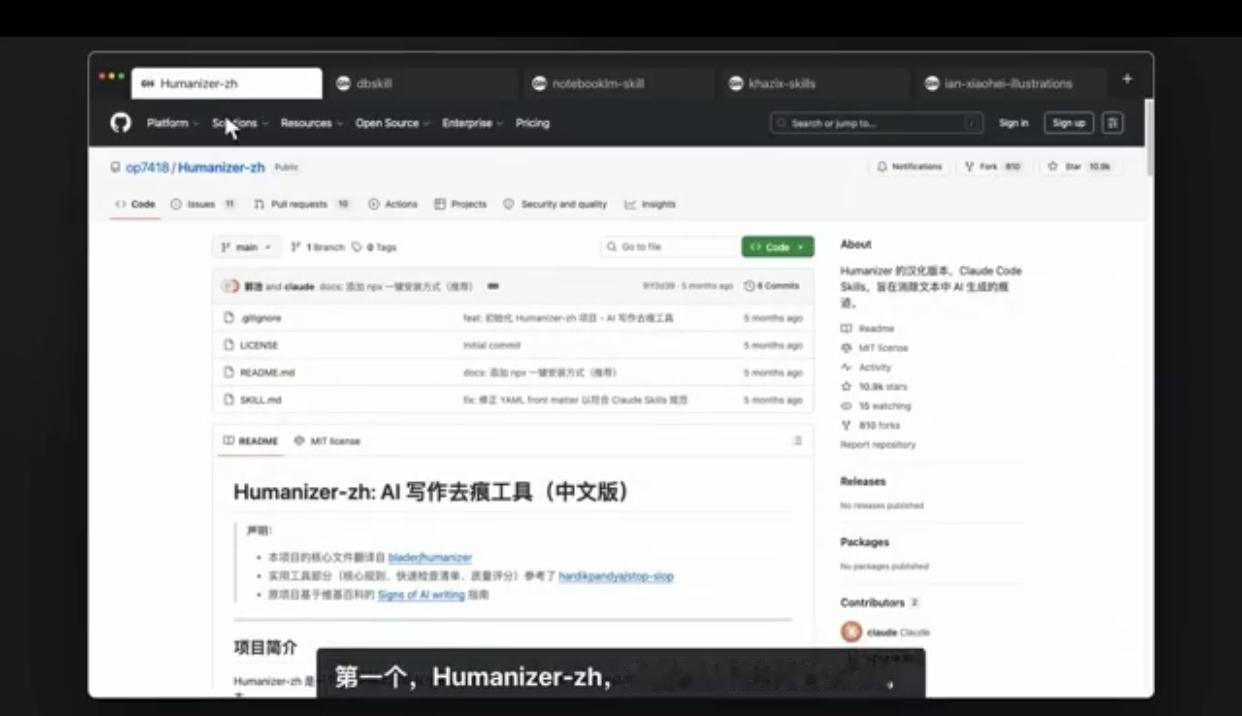Open the LICENSE file
Screen dimensions: 1242x716
[259, 345]
